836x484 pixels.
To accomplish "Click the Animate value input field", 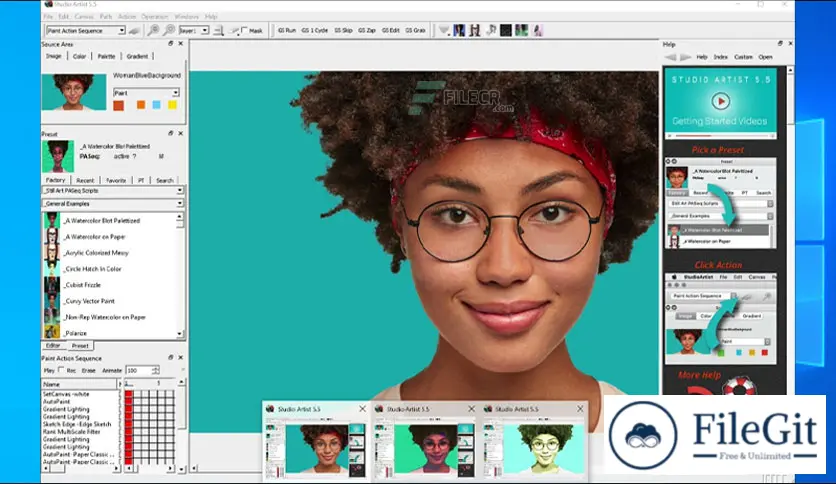I will coord(139,370).
